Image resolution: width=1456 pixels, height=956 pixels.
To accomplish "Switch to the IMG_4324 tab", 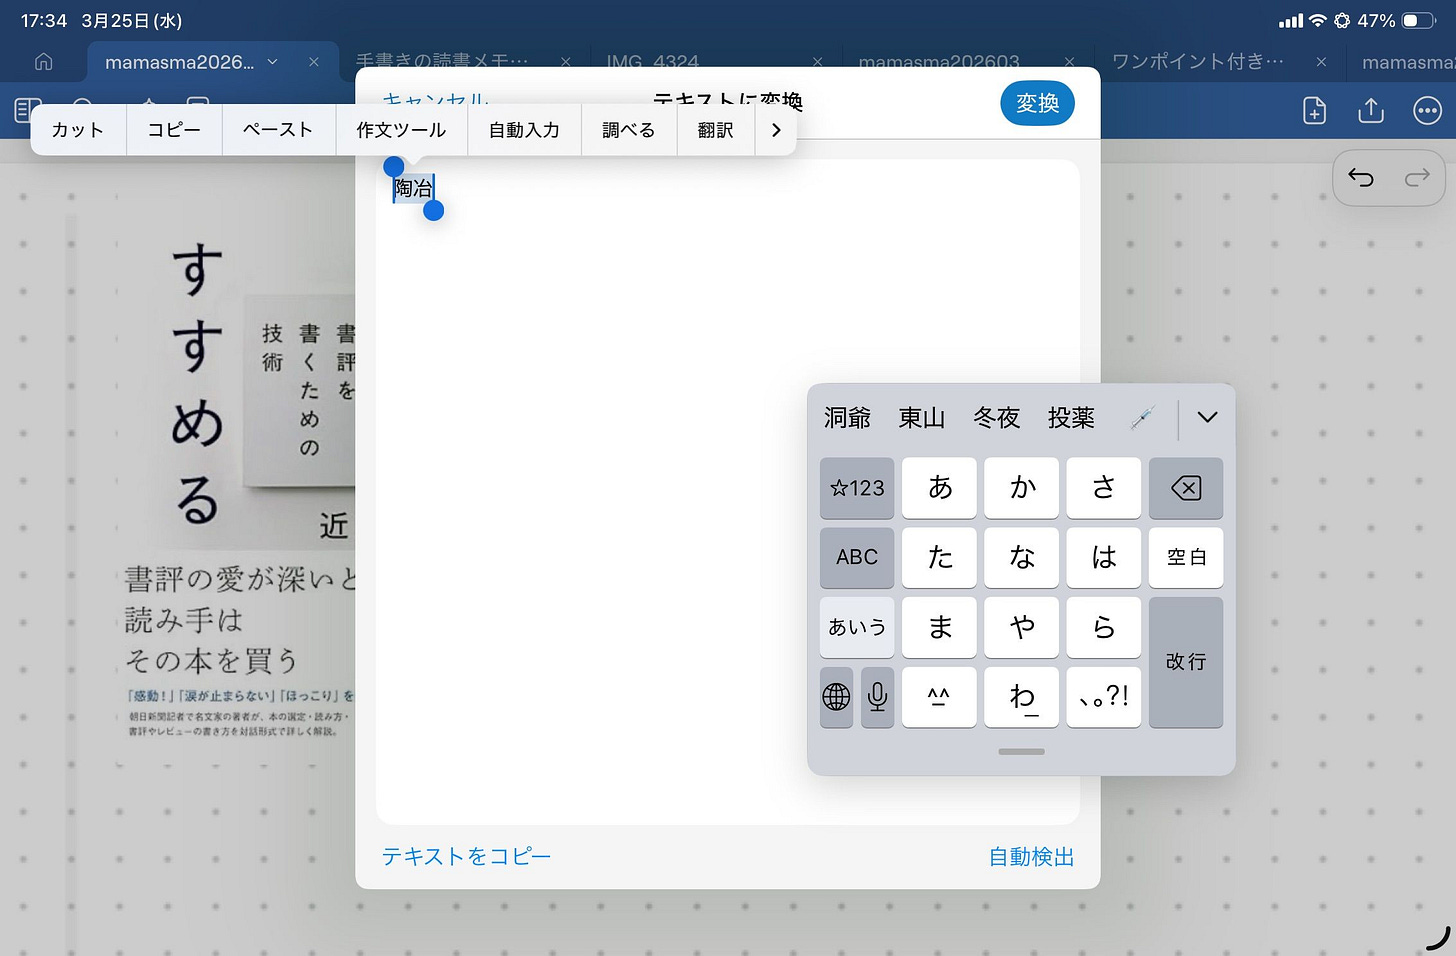I will [652, 61].
